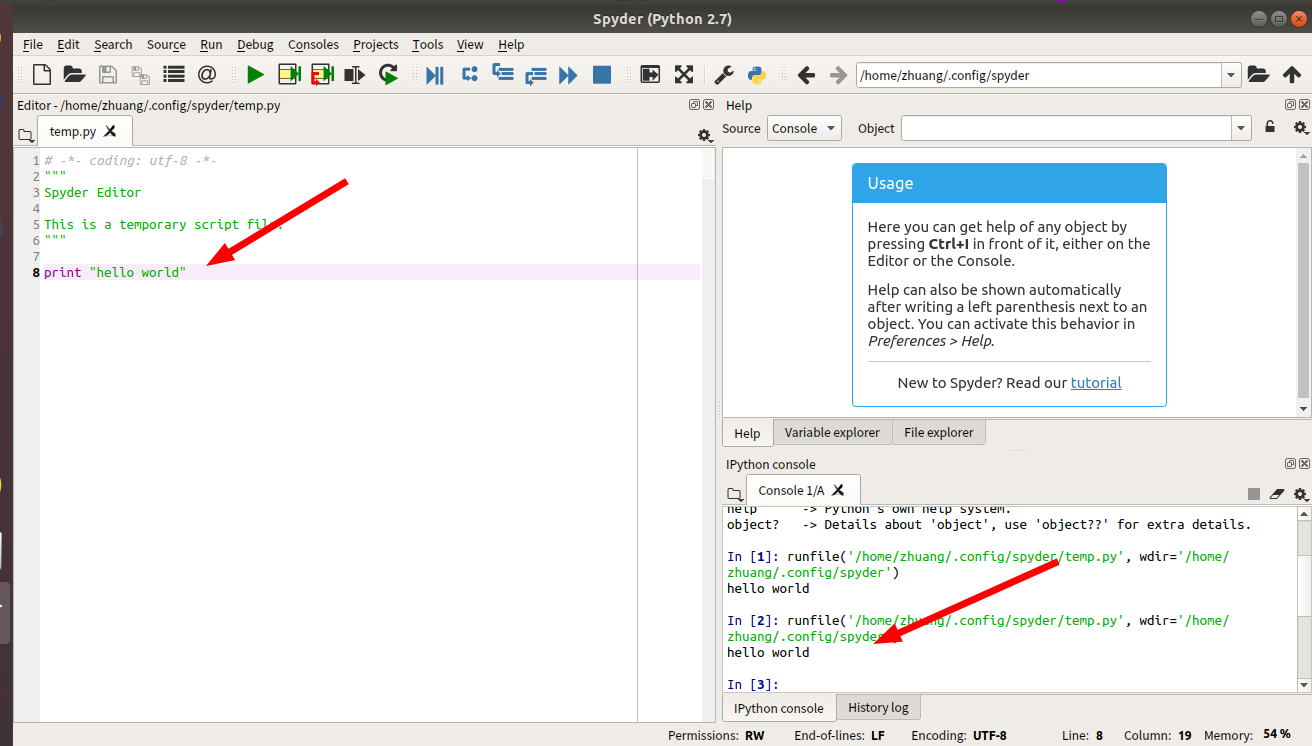The height and width of the screenshot is (746, 1312).
Task: Expand the Object field dropdown arrow
Action: pos(1242,128)
